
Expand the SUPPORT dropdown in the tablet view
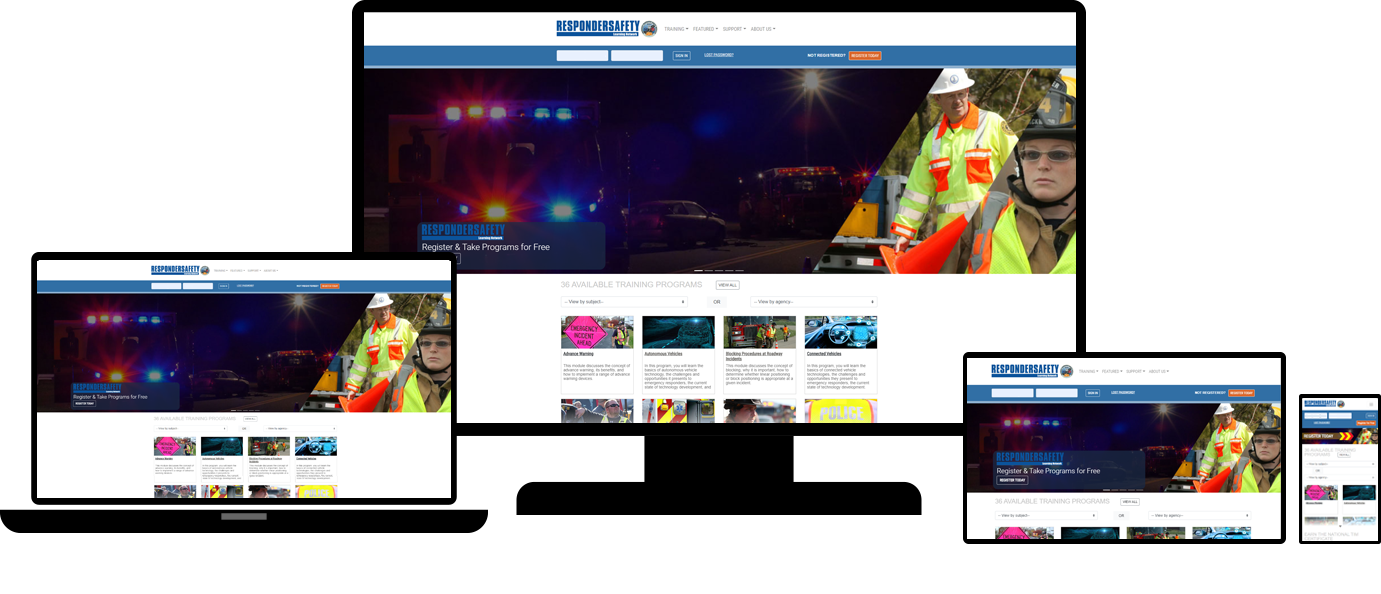(x=1135, y=371)
